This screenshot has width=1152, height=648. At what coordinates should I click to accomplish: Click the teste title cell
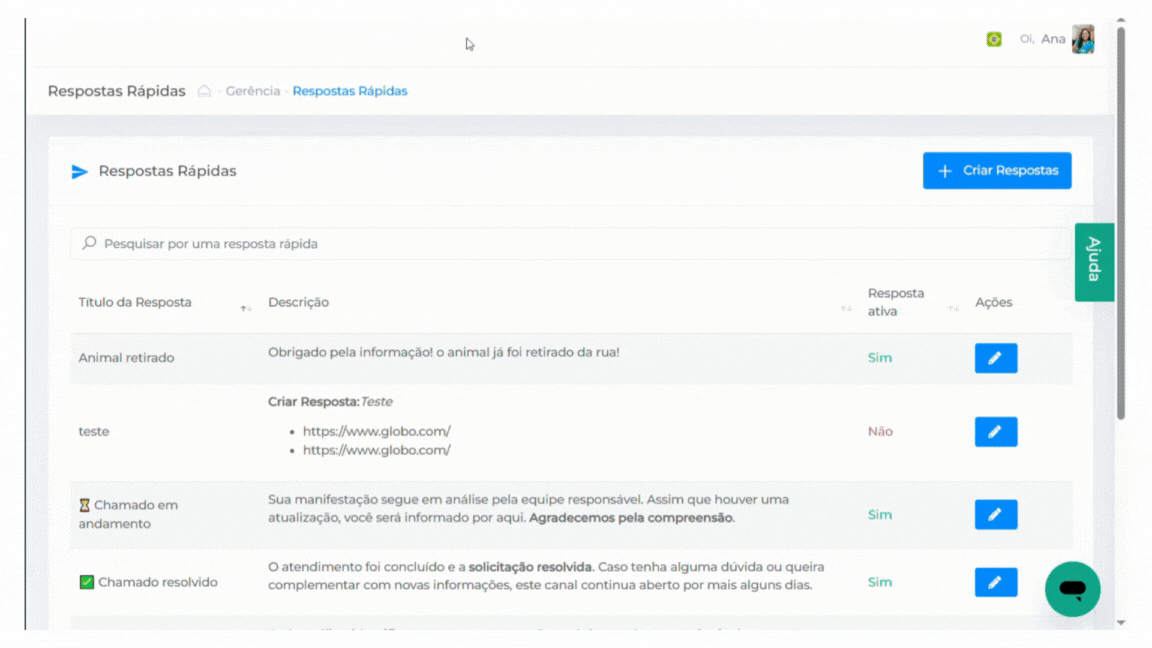[94, 431]
